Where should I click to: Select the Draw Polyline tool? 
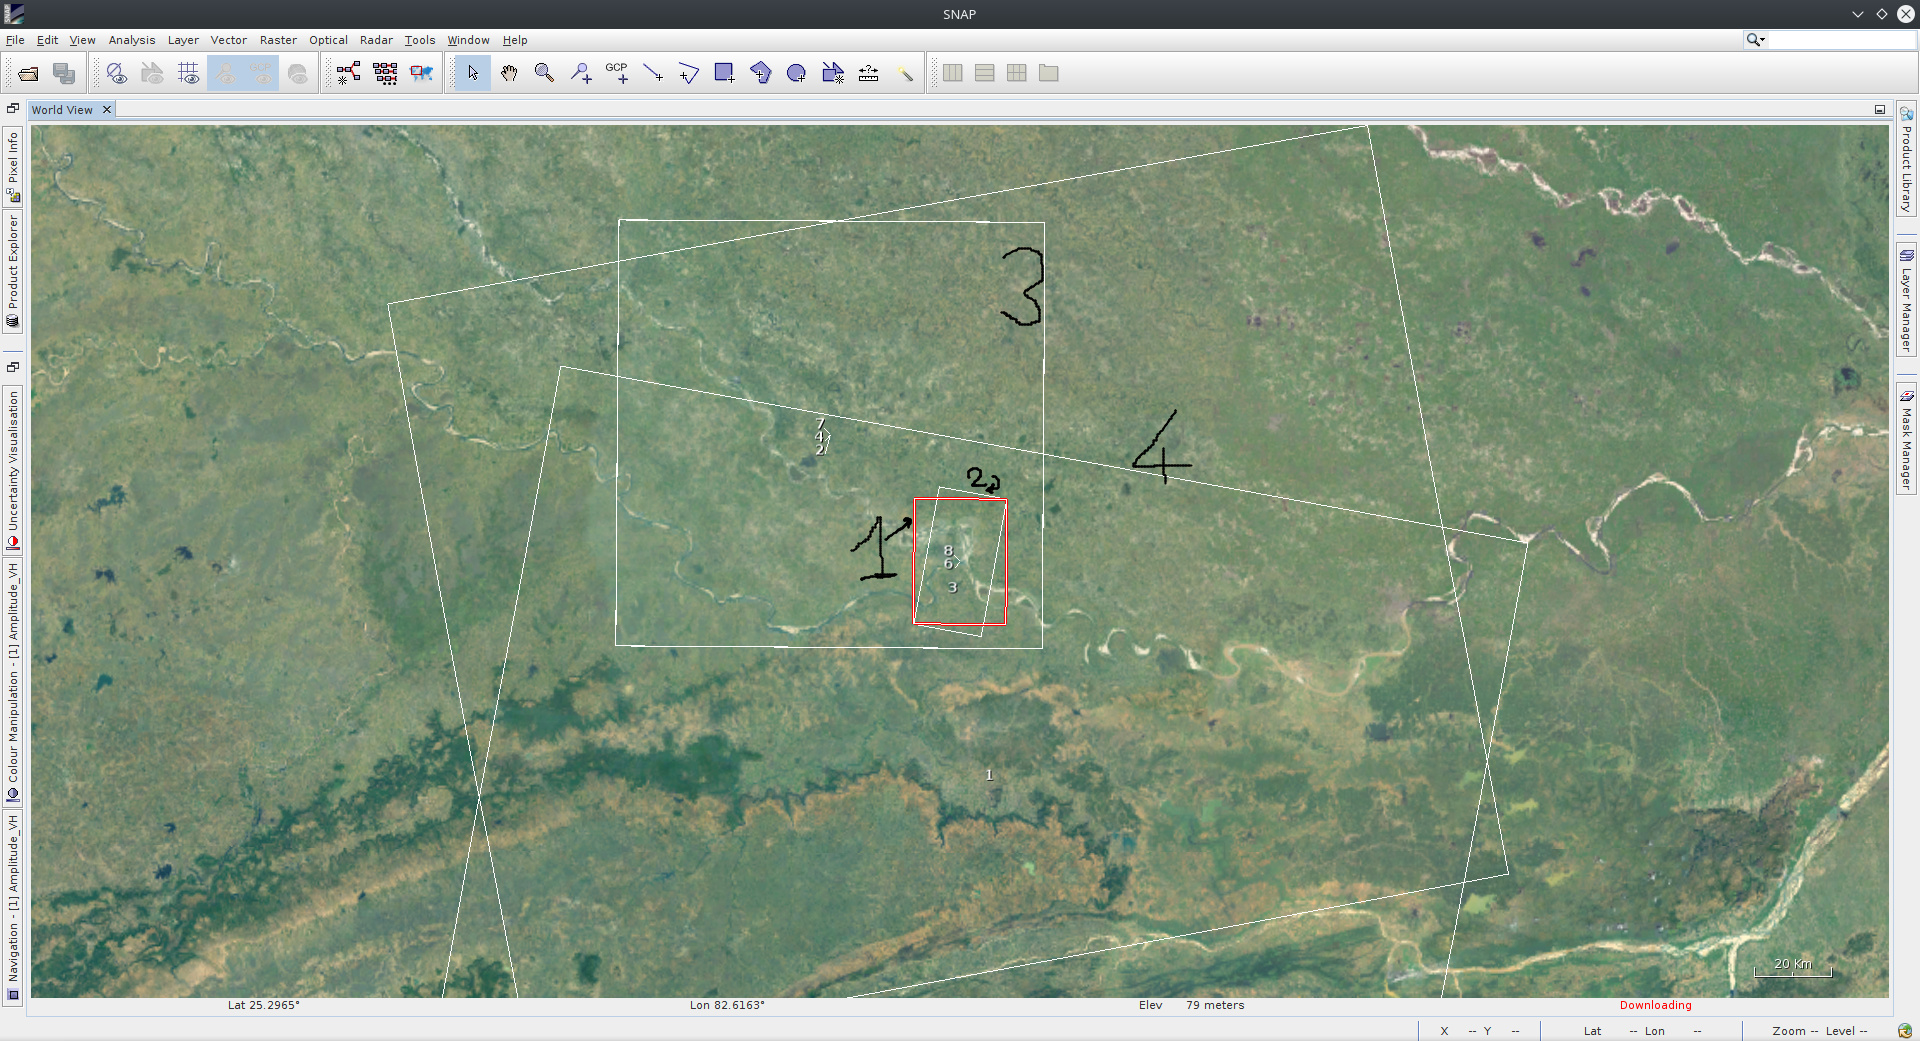coord(689,73)
